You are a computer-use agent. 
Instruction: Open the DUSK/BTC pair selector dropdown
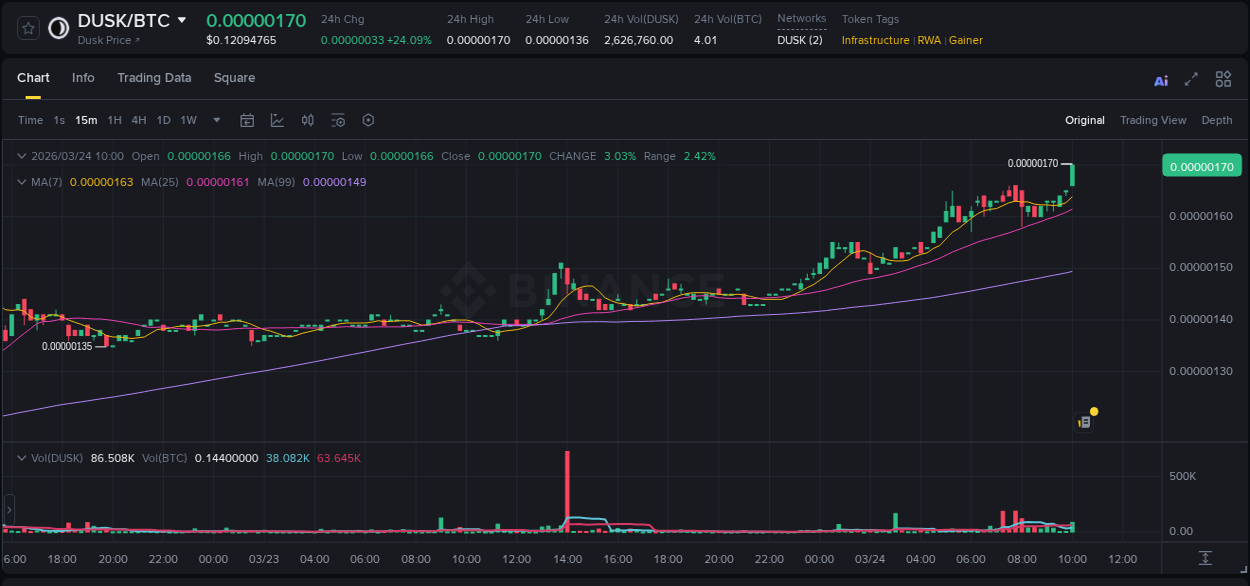pos(181,20)
